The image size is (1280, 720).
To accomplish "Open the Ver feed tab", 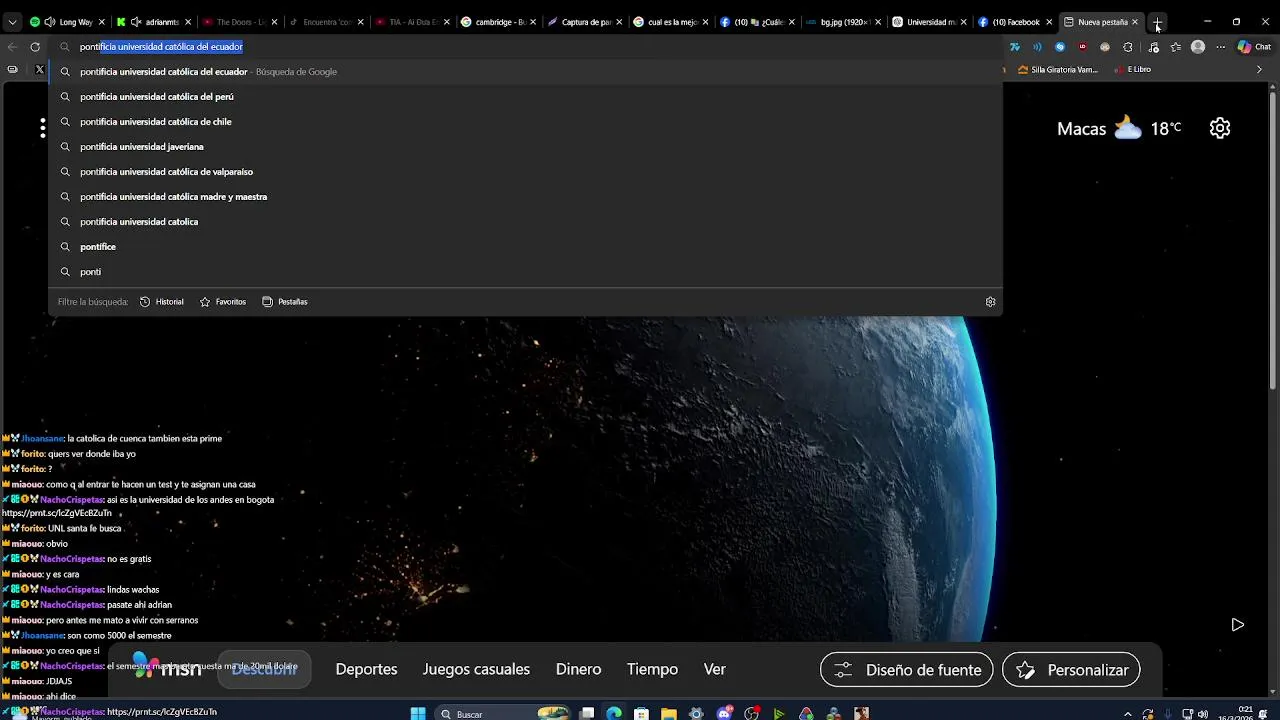I will coord(715,669).
